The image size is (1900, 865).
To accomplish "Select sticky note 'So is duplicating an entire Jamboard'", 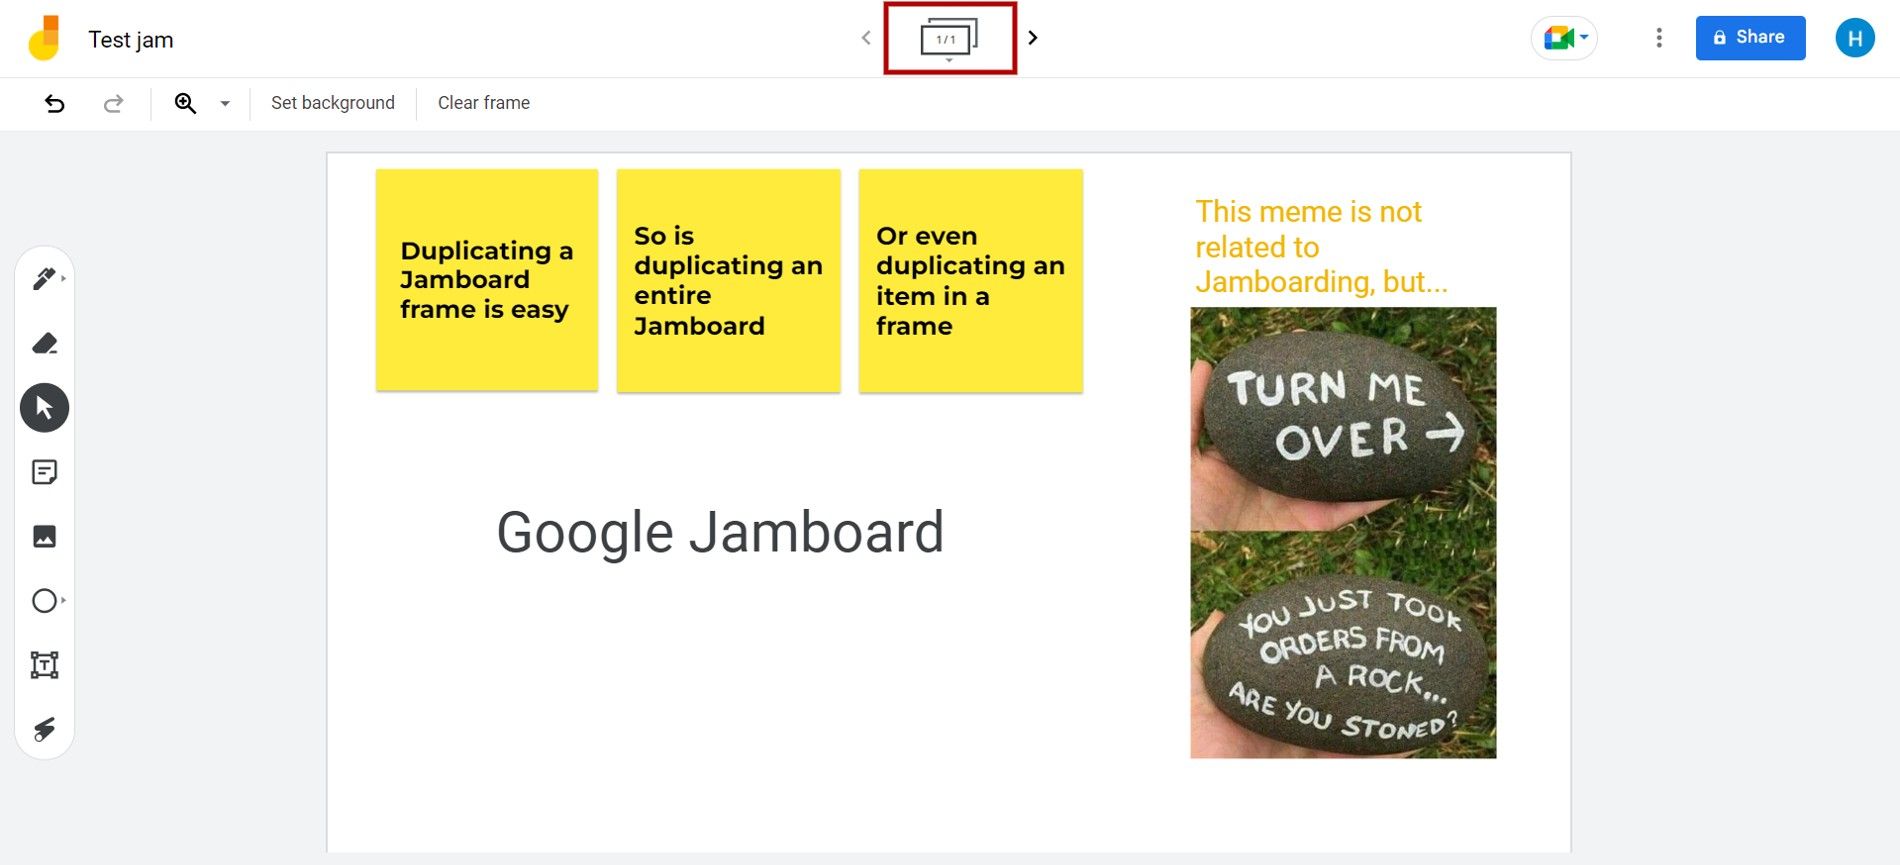I will [729, 280].
